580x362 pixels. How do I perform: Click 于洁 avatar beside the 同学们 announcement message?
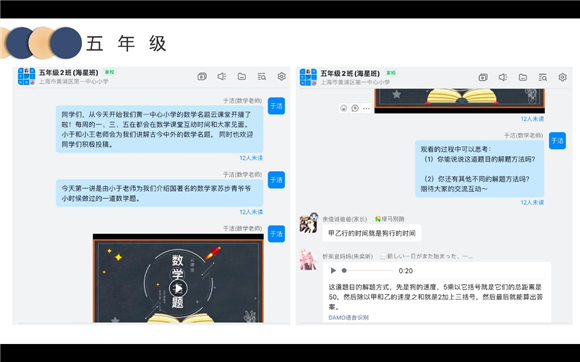pyautogui.click(x=276, y=106)
